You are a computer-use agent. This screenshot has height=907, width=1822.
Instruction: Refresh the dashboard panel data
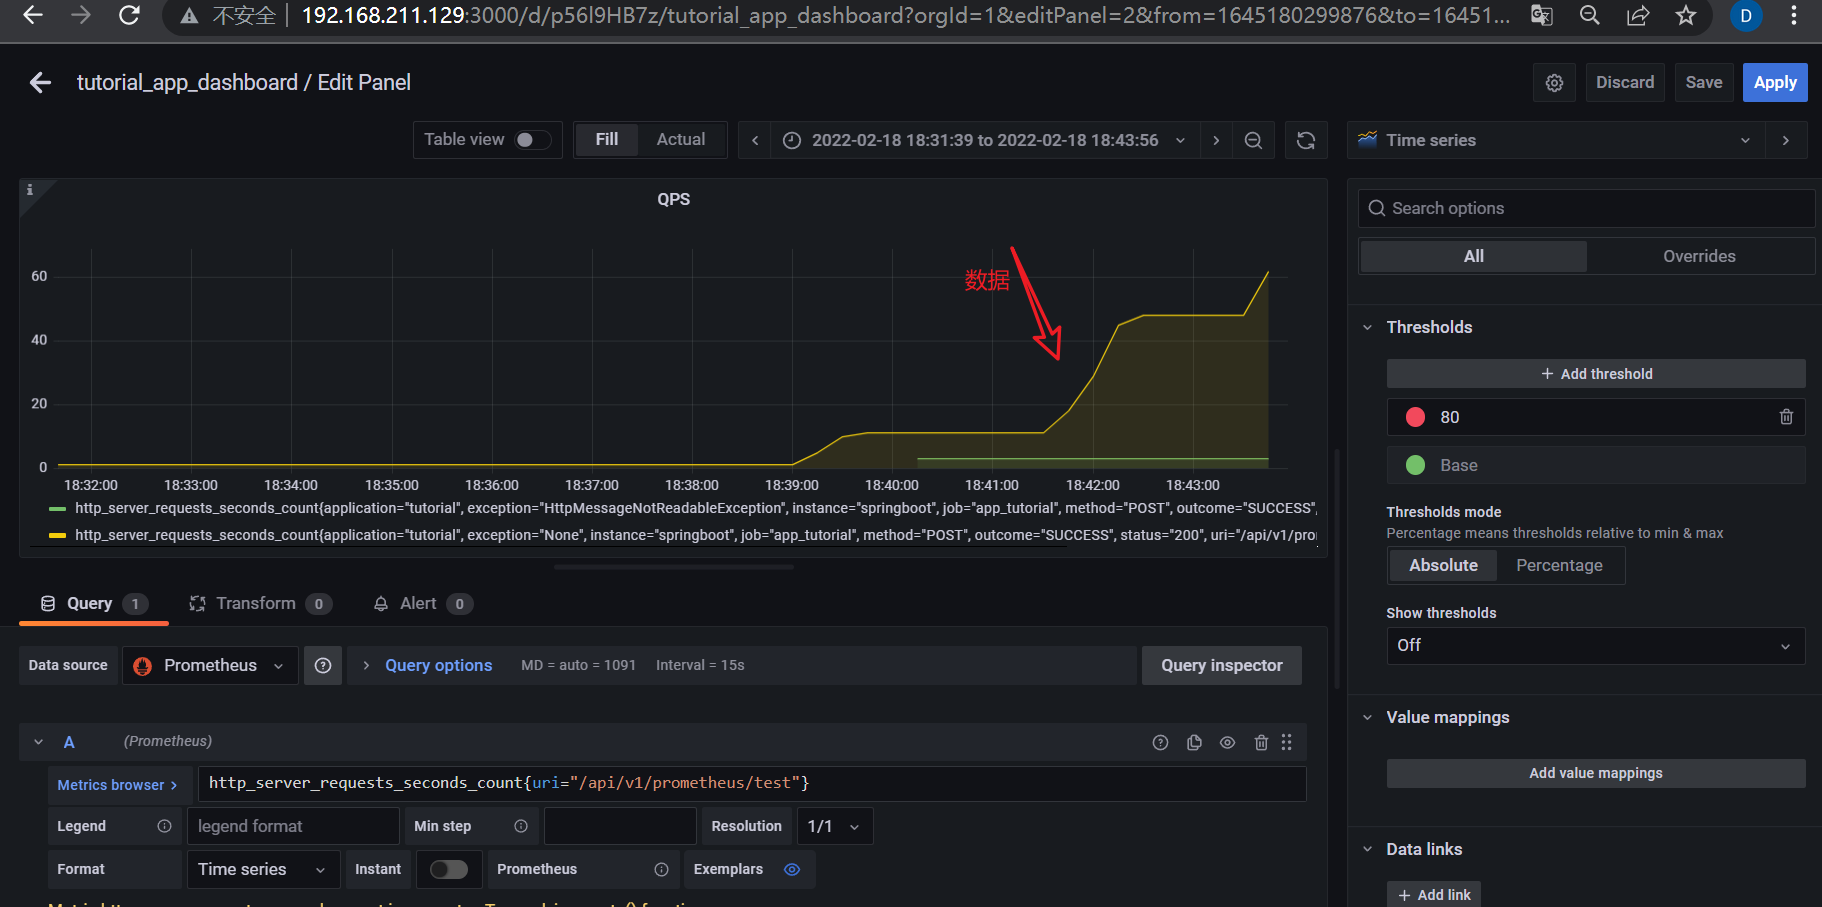(x=1306, y=140)
